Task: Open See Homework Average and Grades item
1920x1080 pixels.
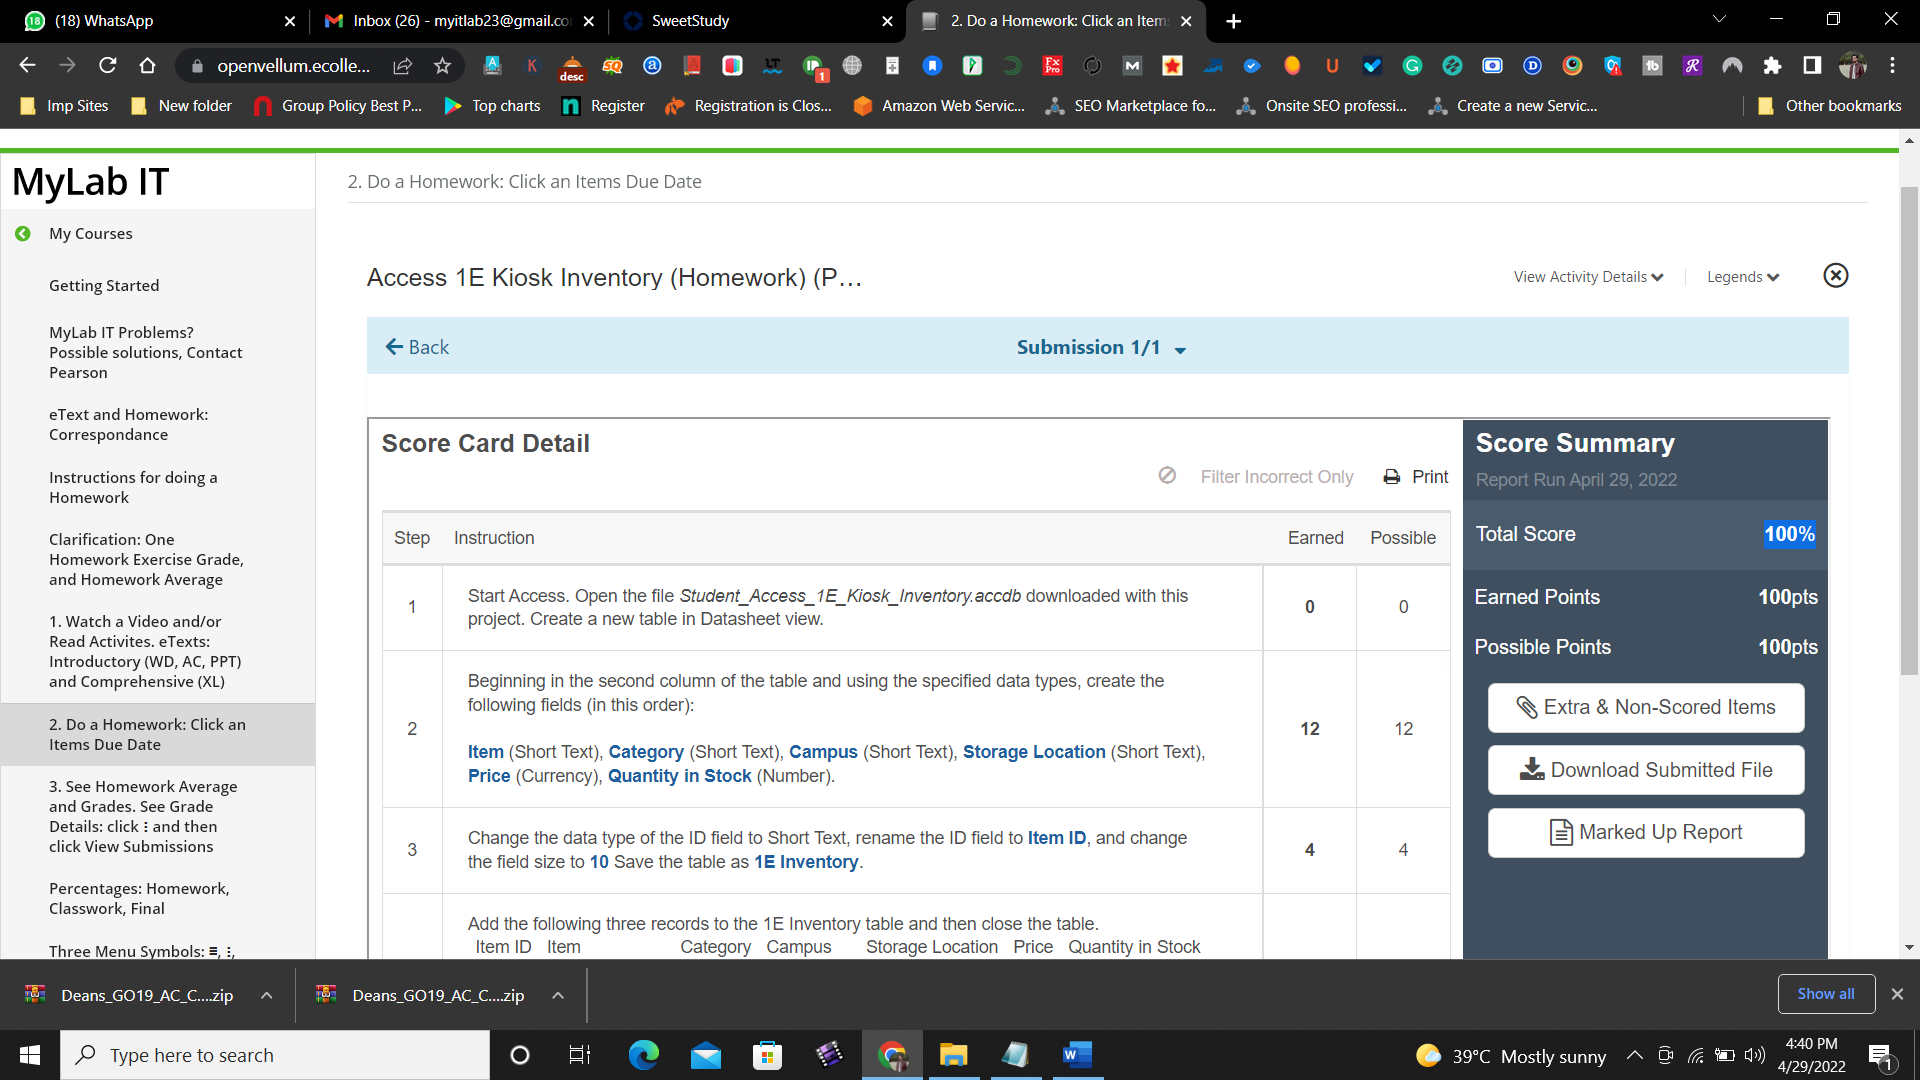Action: [x=143, y=816]
